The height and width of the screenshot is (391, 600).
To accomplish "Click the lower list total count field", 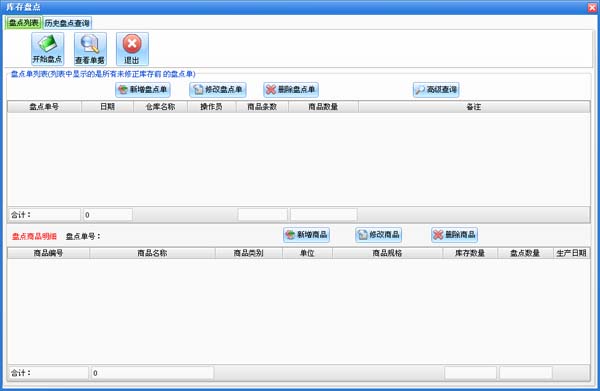I will [x=152, y=373].
